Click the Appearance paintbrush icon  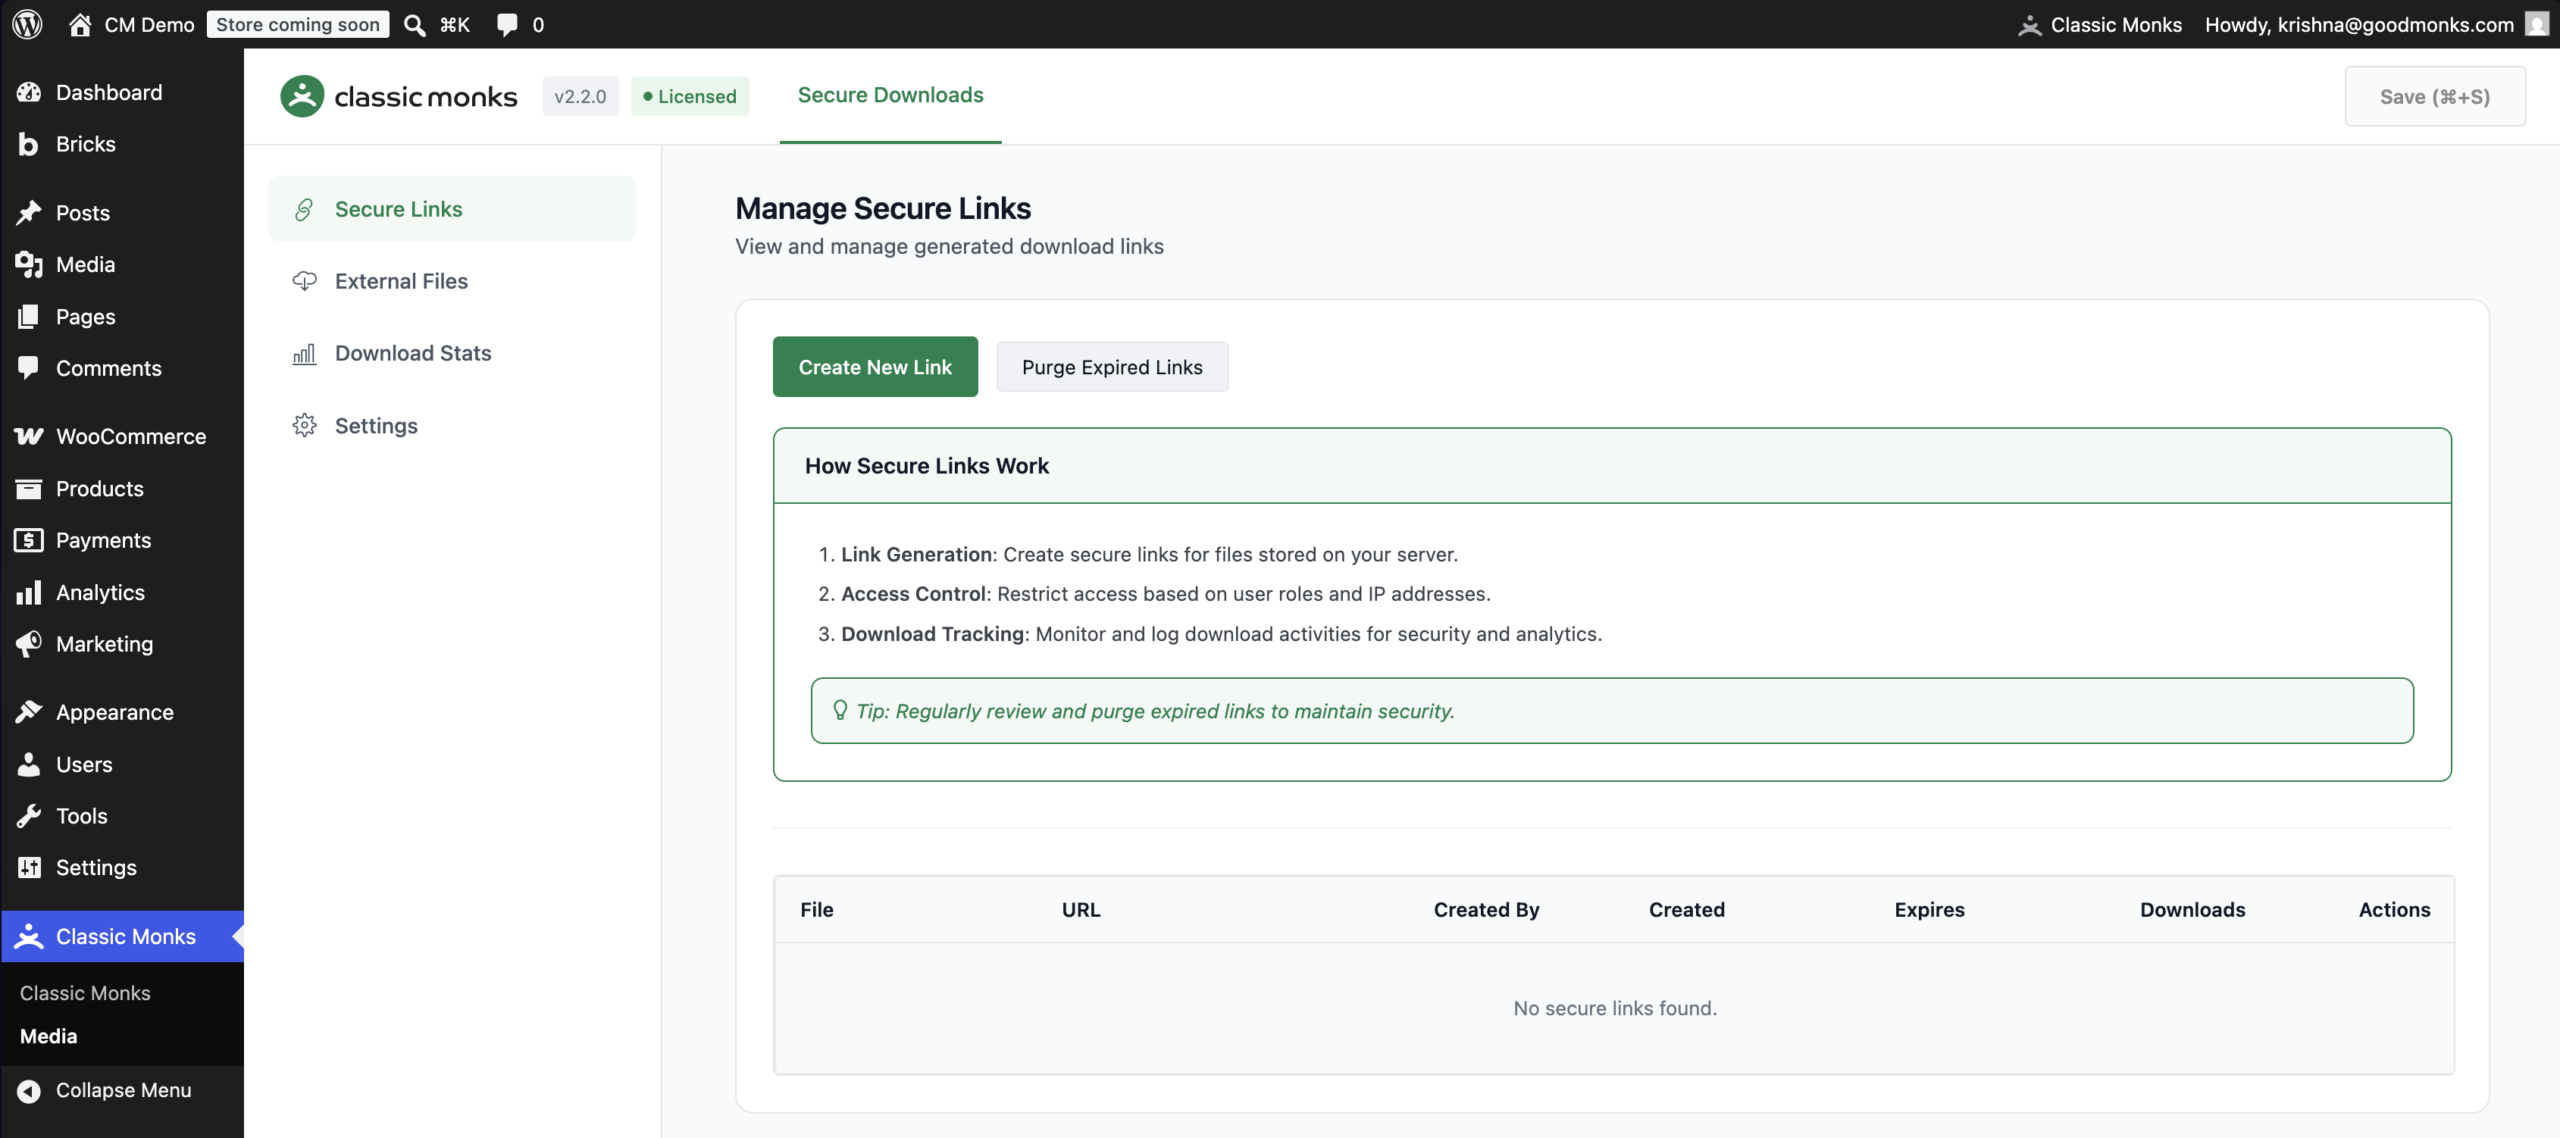coord(29,712)
